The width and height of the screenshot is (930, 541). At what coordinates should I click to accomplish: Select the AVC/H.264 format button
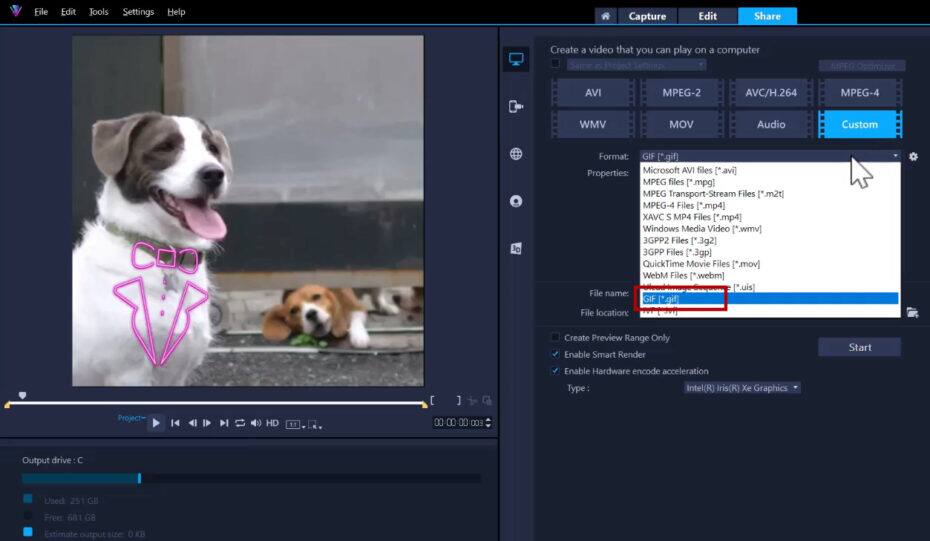pos(771,92)
